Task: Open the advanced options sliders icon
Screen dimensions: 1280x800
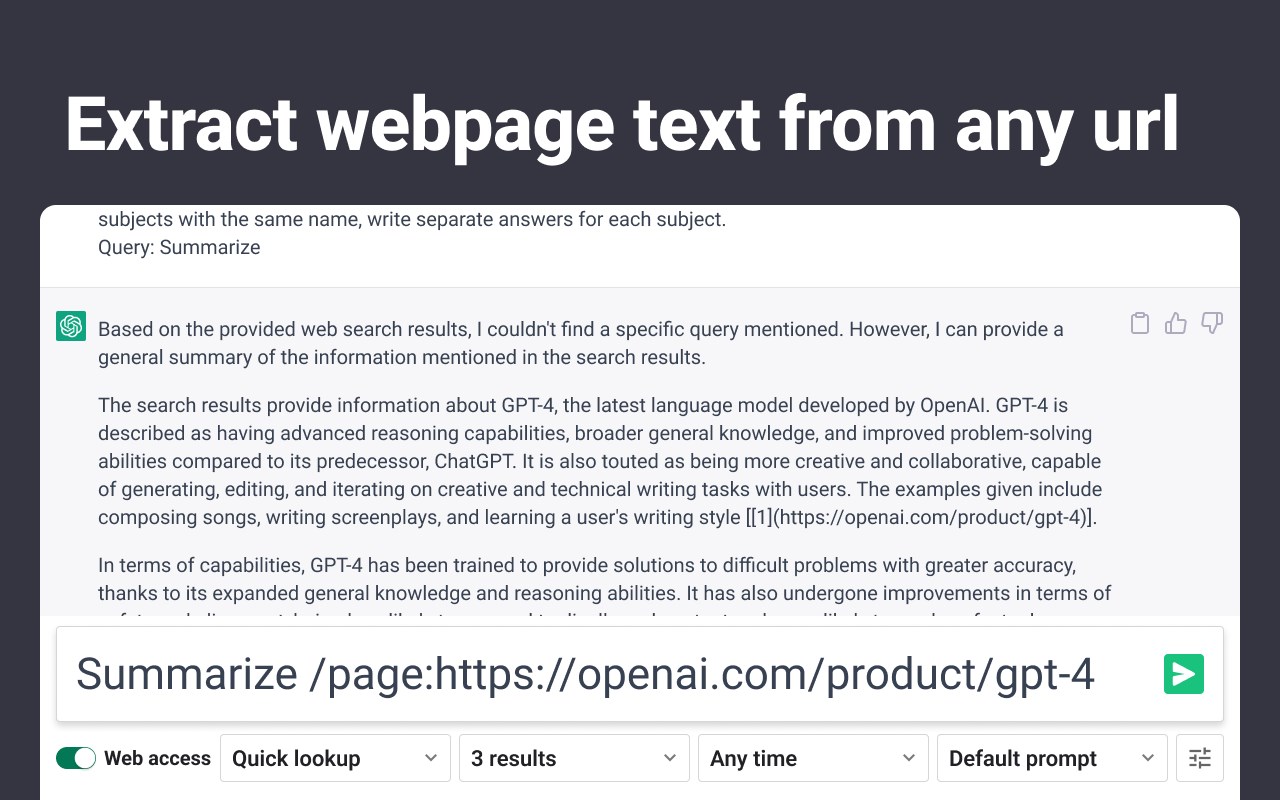Action: pyautogui.click(x=1200, y=758)
